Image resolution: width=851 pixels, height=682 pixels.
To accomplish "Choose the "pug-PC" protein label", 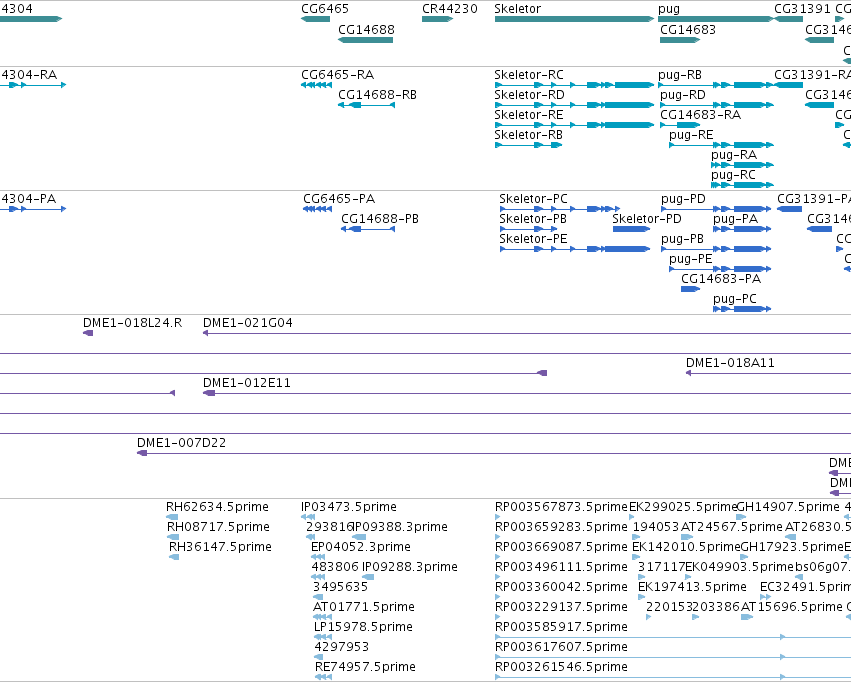I will tap(735, 299).
